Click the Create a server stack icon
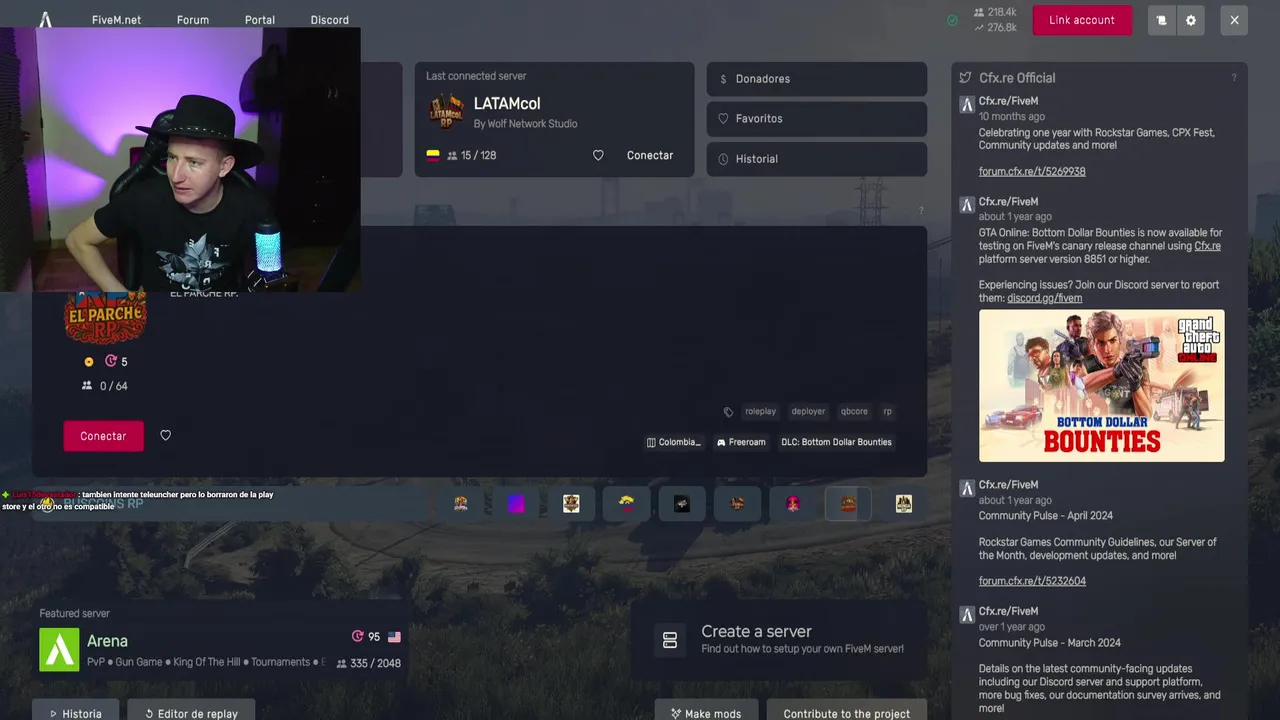1280x720 pixels. pos(670,640)
